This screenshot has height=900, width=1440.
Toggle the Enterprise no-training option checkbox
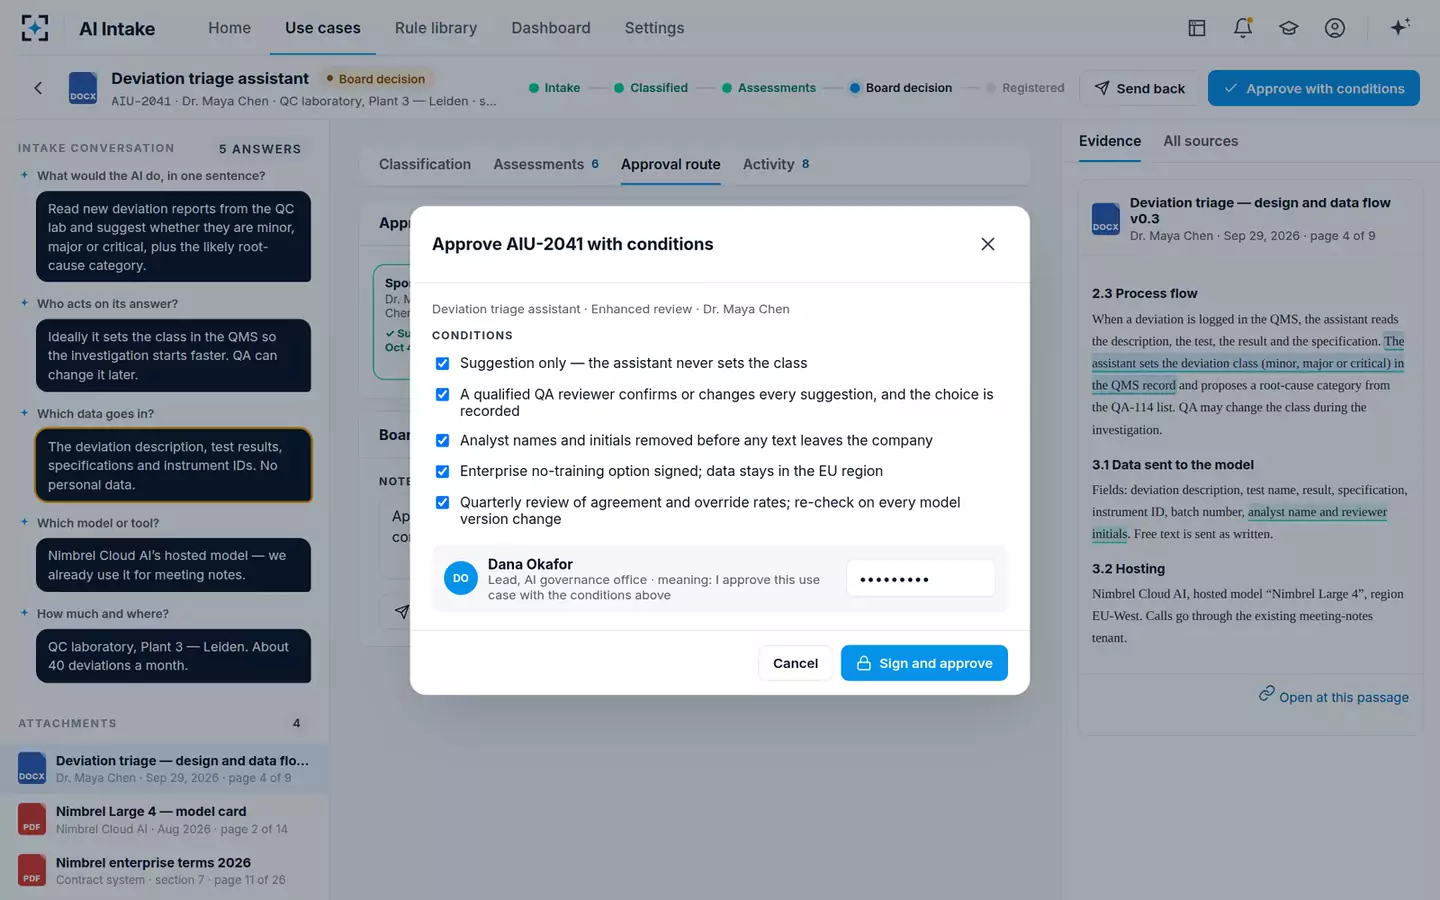442,471
